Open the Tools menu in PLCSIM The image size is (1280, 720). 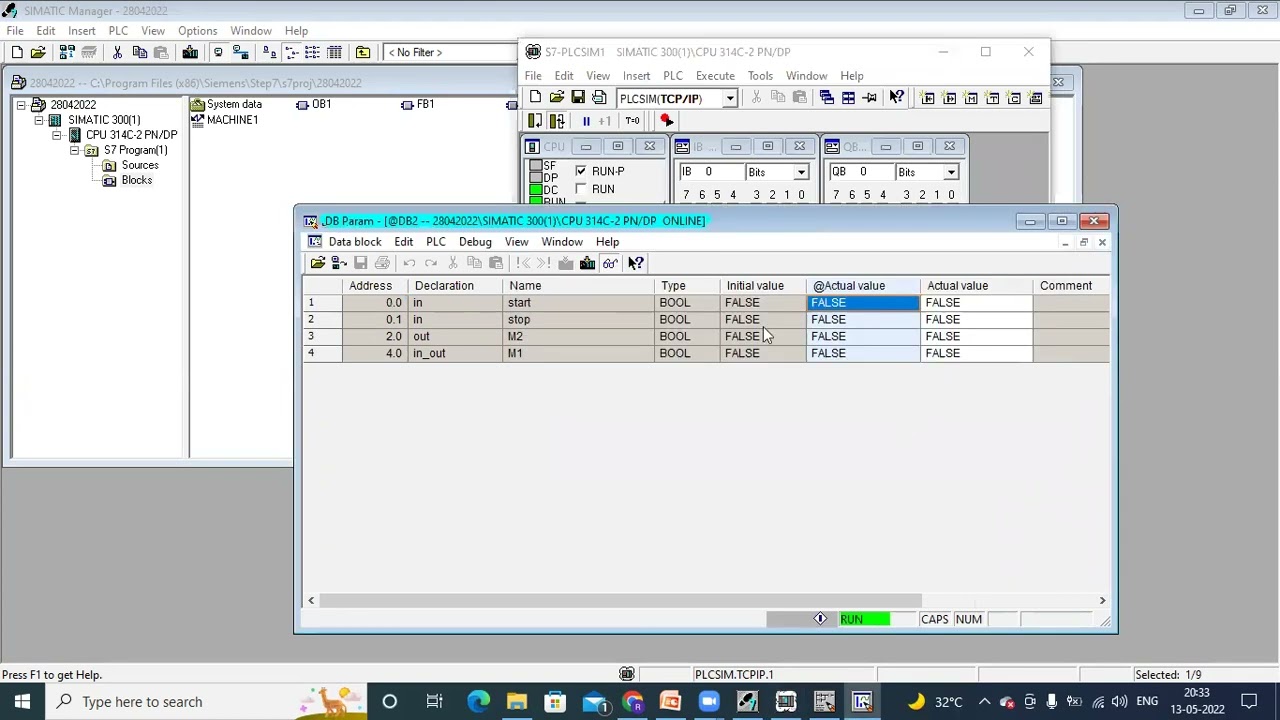pyautogui.click(x=760, y=76)
